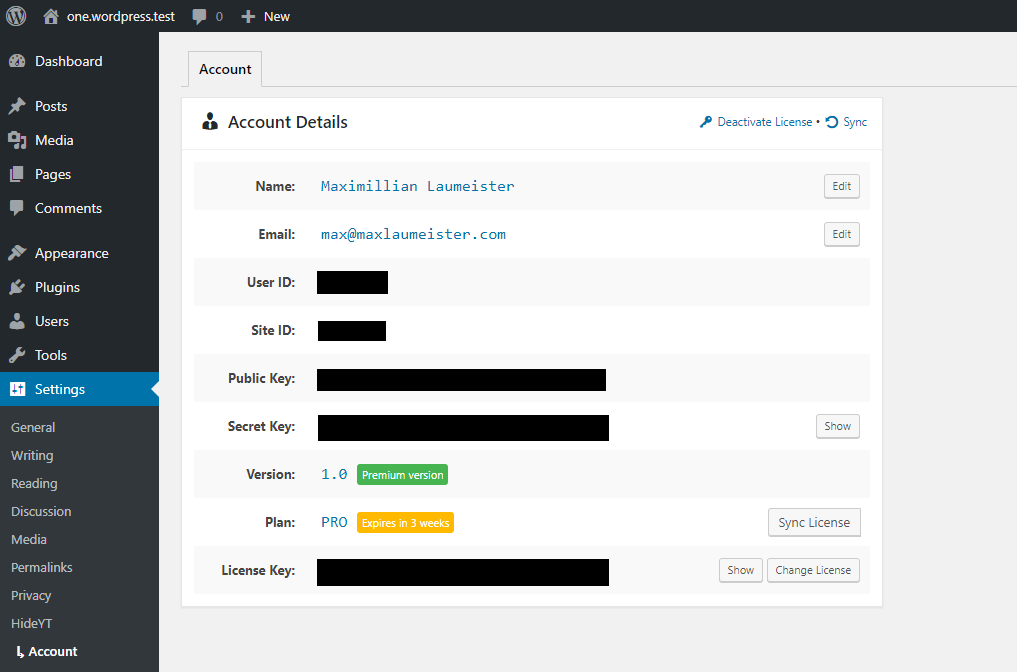Click the person icon beside Account Details

[209, 121]
